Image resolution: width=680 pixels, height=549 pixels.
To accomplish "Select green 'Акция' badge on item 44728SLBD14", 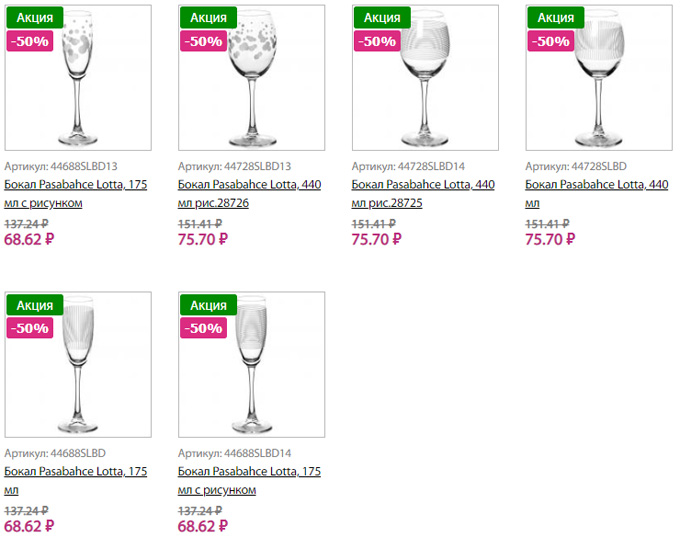I will [382, 17].
